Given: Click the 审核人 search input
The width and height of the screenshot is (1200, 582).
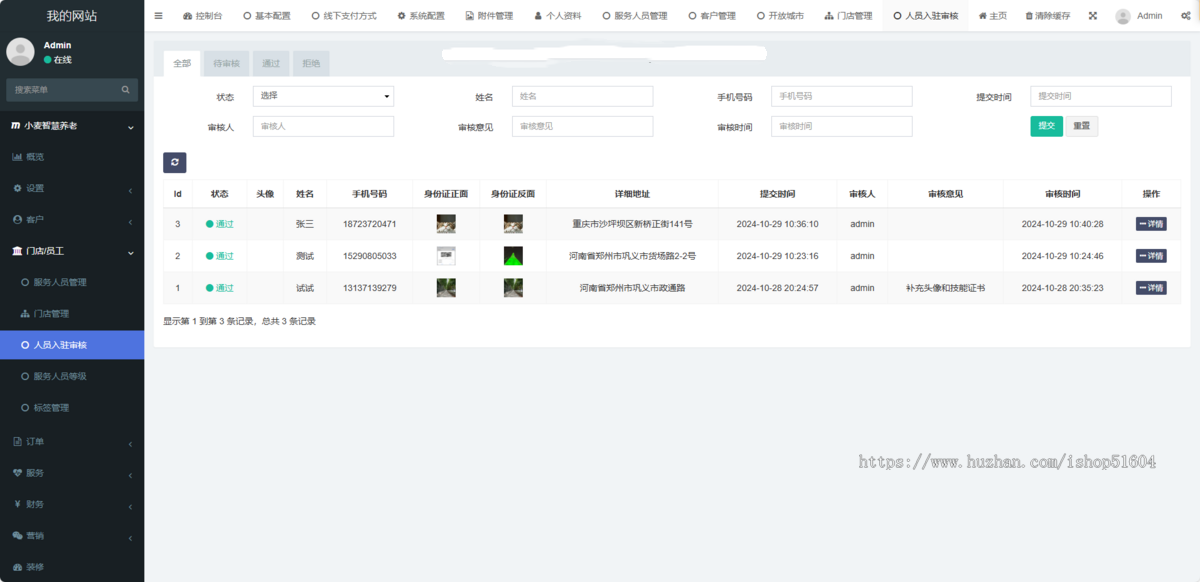Looking at the screenshot, I should [x=323, y=126].
